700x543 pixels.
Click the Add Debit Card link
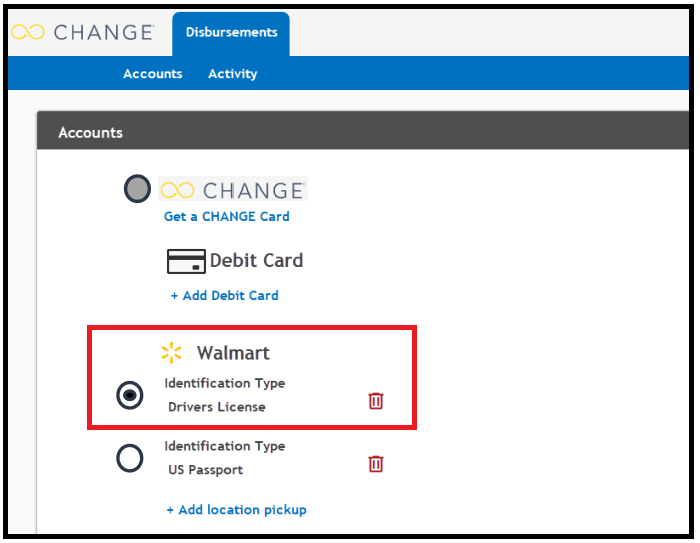click(225, 296)
